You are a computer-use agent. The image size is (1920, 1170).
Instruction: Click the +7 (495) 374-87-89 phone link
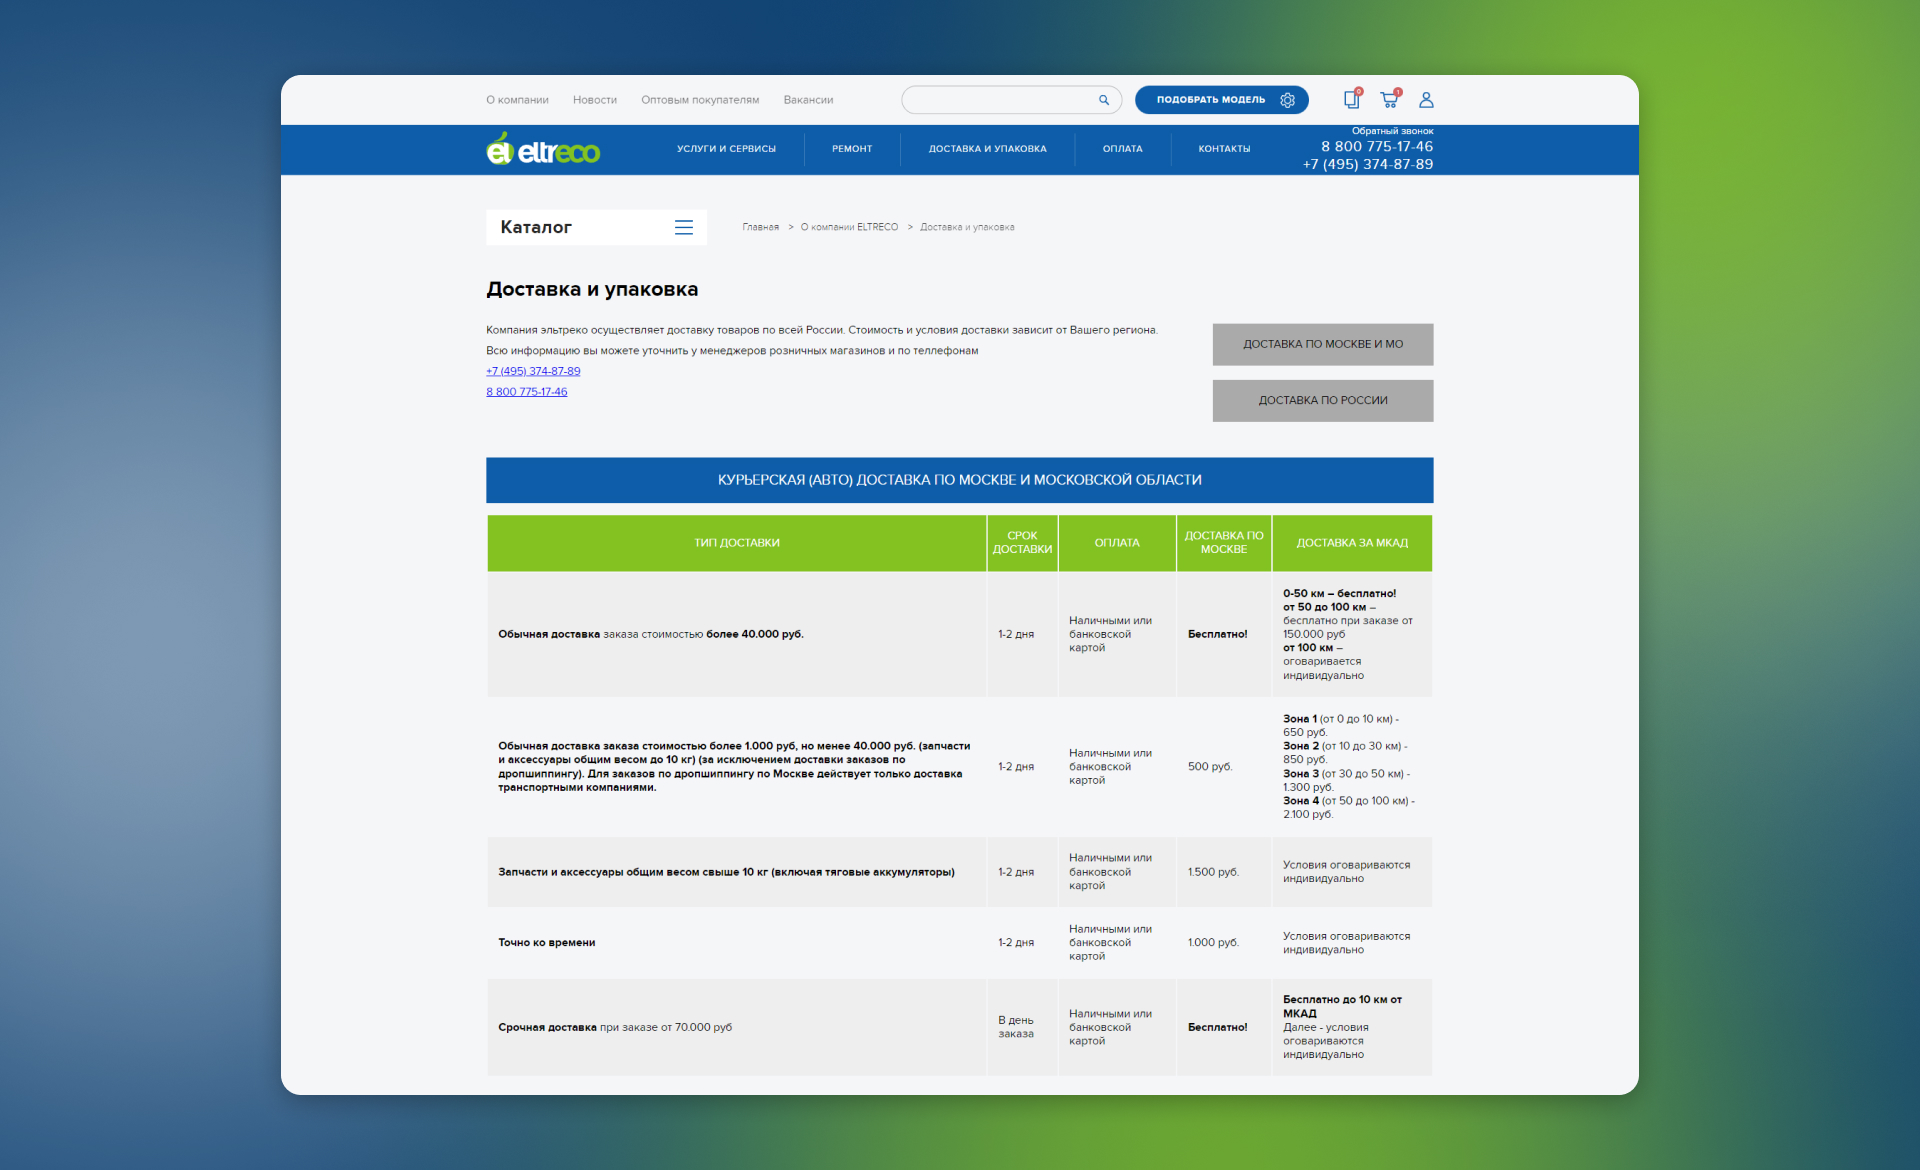point(533,371)
